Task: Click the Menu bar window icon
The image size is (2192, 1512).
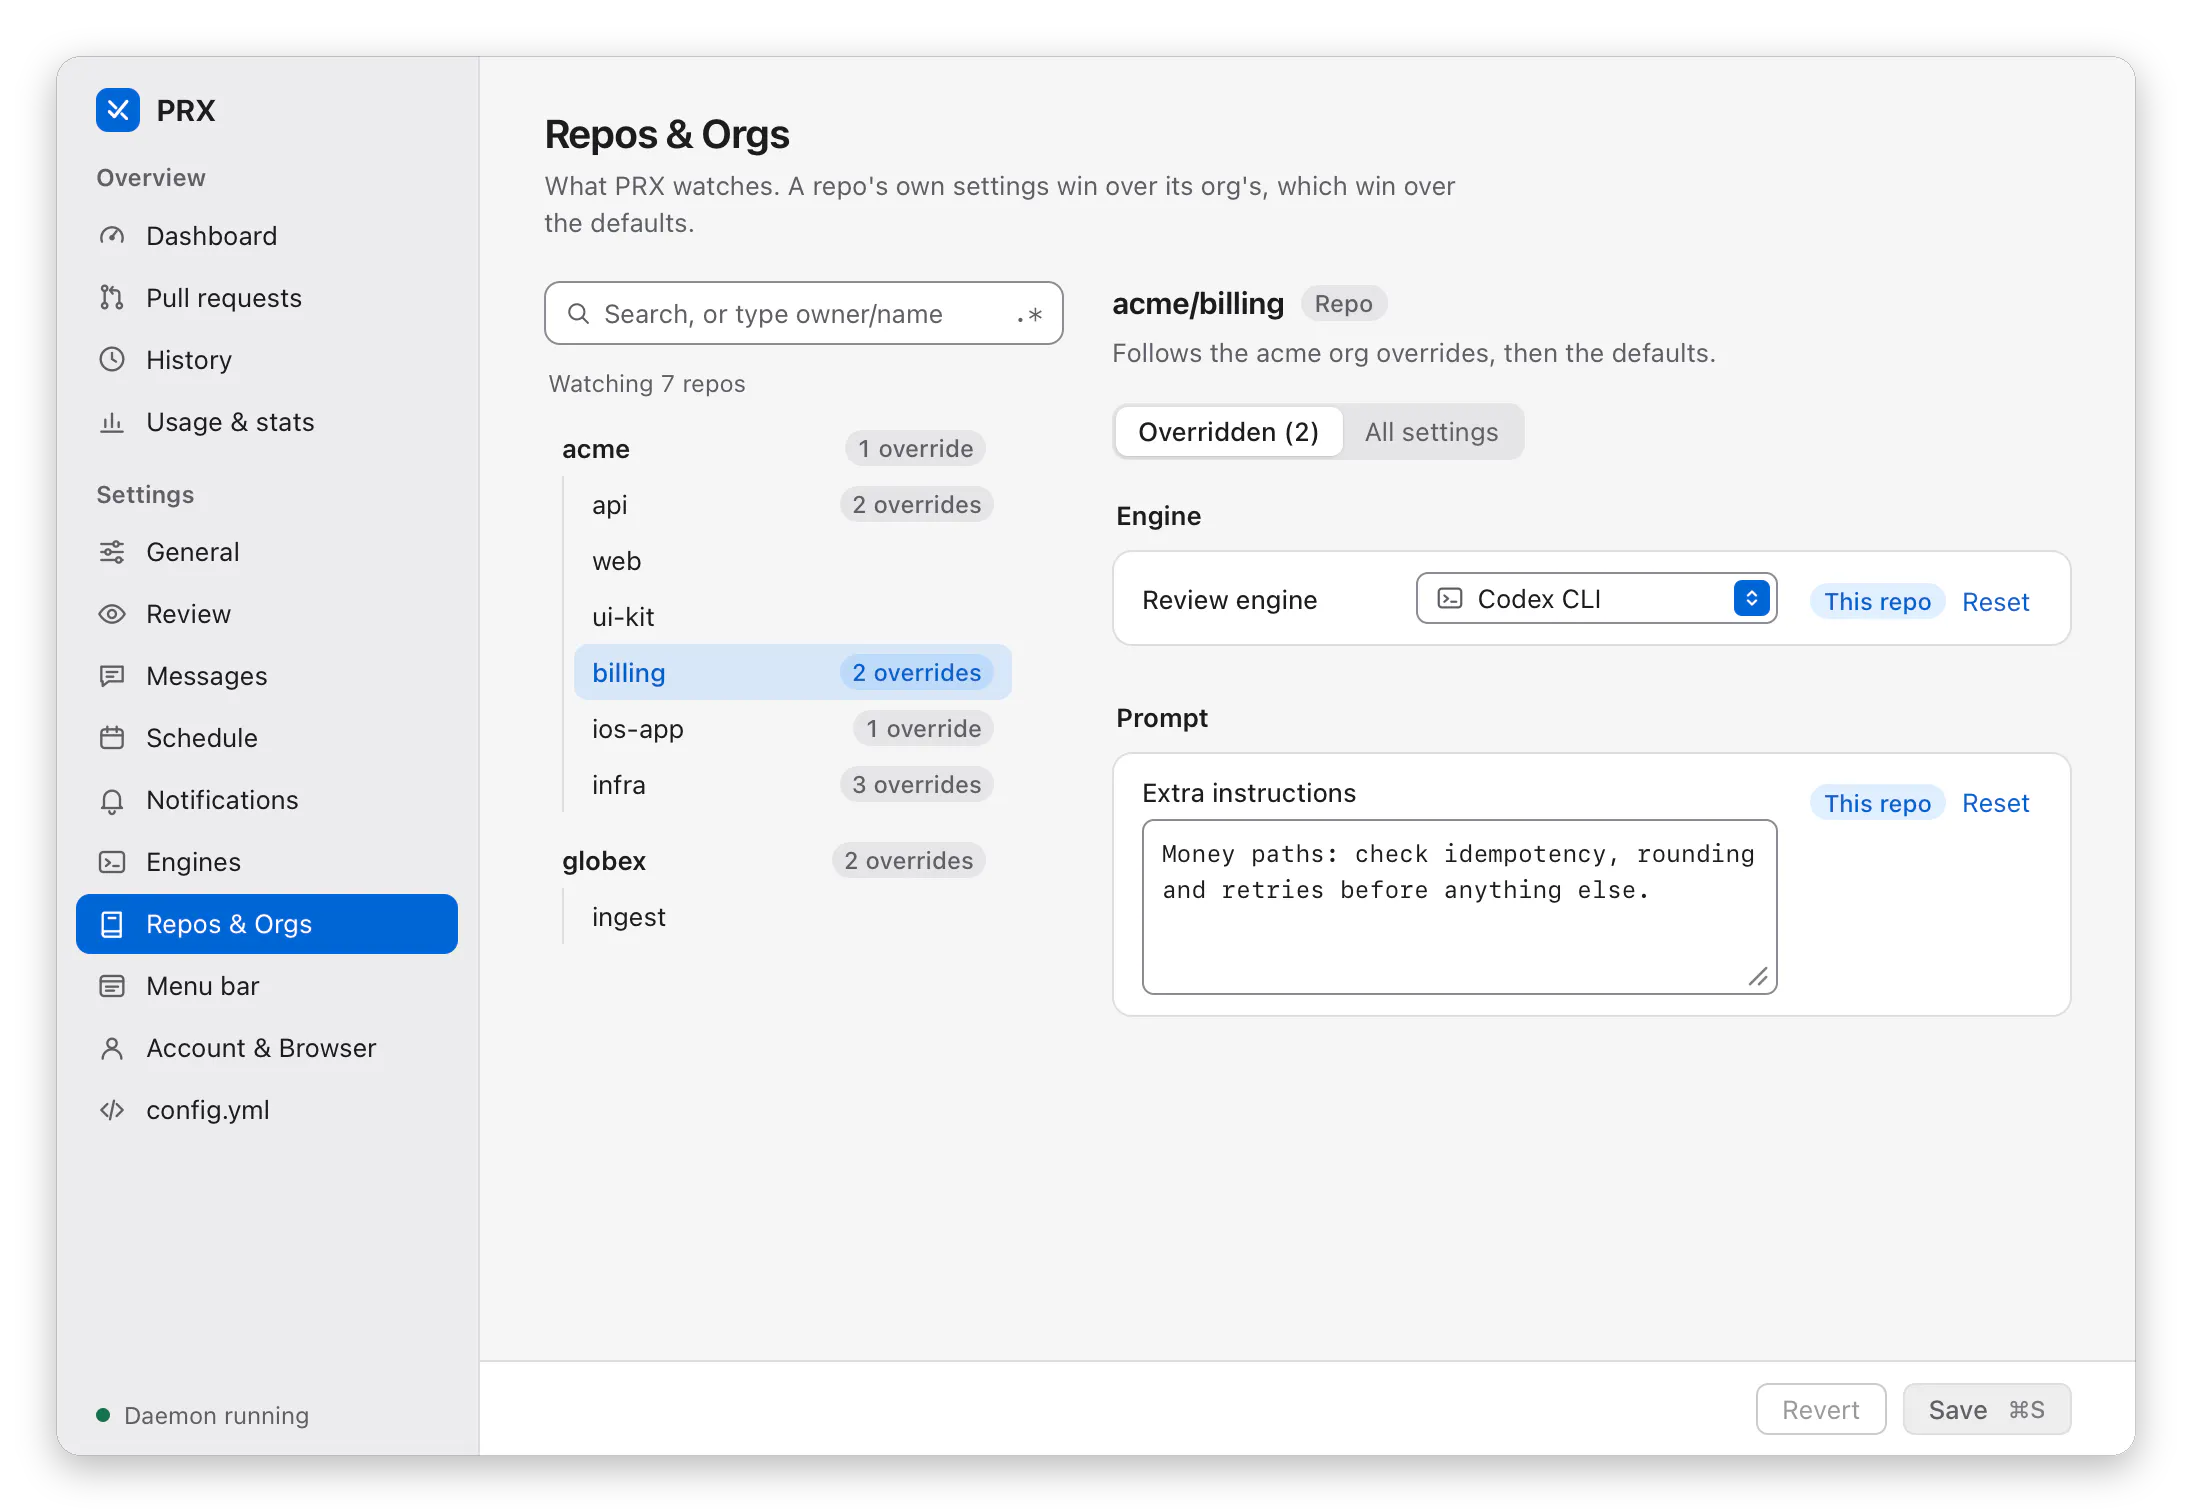Action: [x=112, y=986]
